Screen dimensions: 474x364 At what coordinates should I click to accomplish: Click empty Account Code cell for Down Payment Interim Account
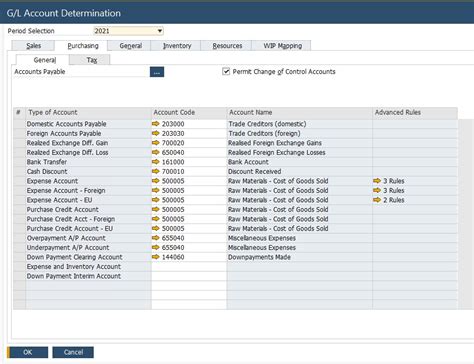[x=189, y=276]
